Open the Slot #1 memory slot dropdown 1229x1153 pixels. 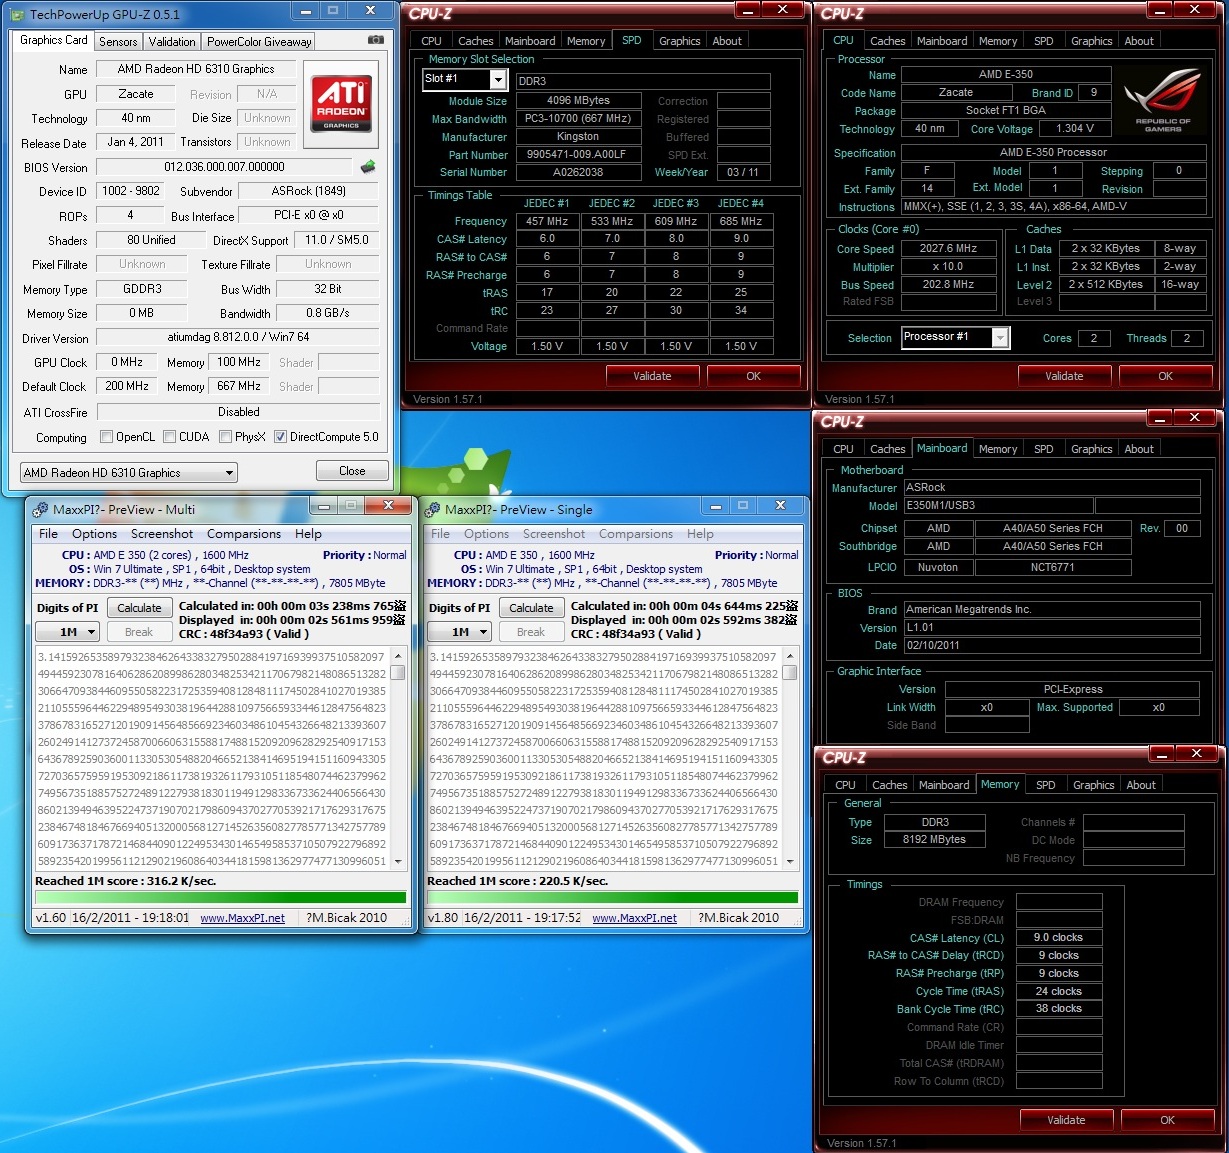(x=465, y=79)
